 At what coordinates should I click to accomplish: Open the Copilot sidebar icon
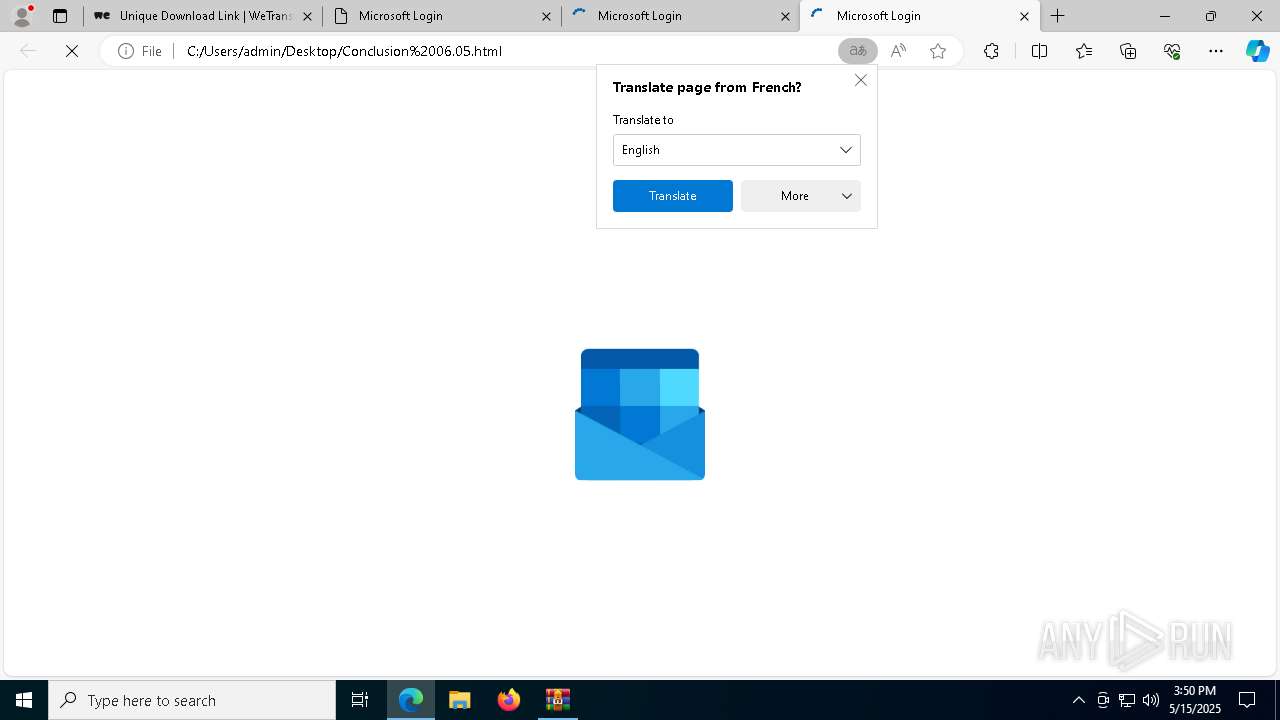click(x=1257, y=51)
